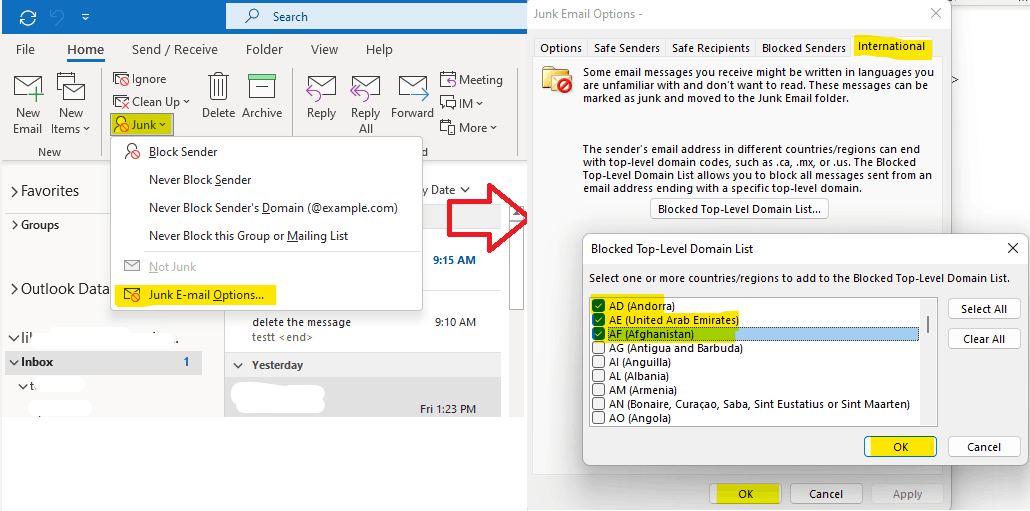
Task: Switch to the Send / Receive tab
Action: click(x=175, y=49)
